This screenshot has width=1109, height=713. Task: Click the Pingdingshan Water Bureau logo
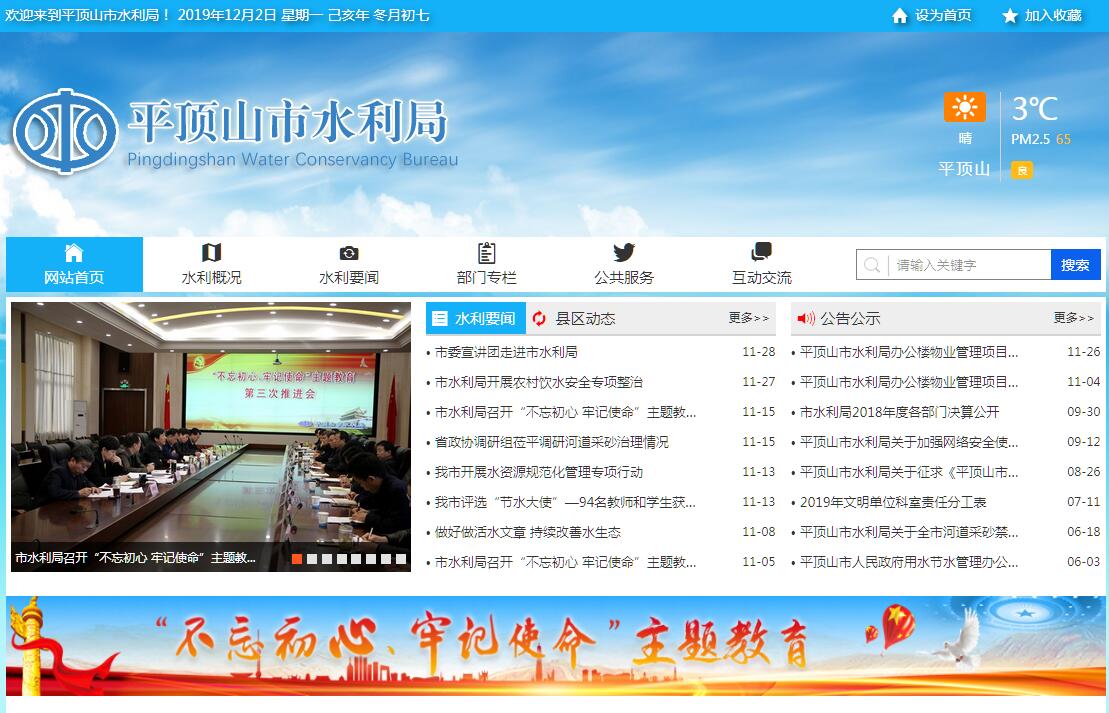coord(65,131)
